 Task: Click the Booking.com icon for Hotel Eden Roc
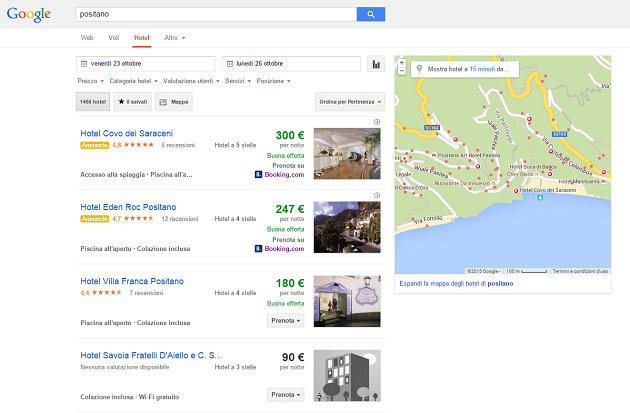[x=258, y=249]
